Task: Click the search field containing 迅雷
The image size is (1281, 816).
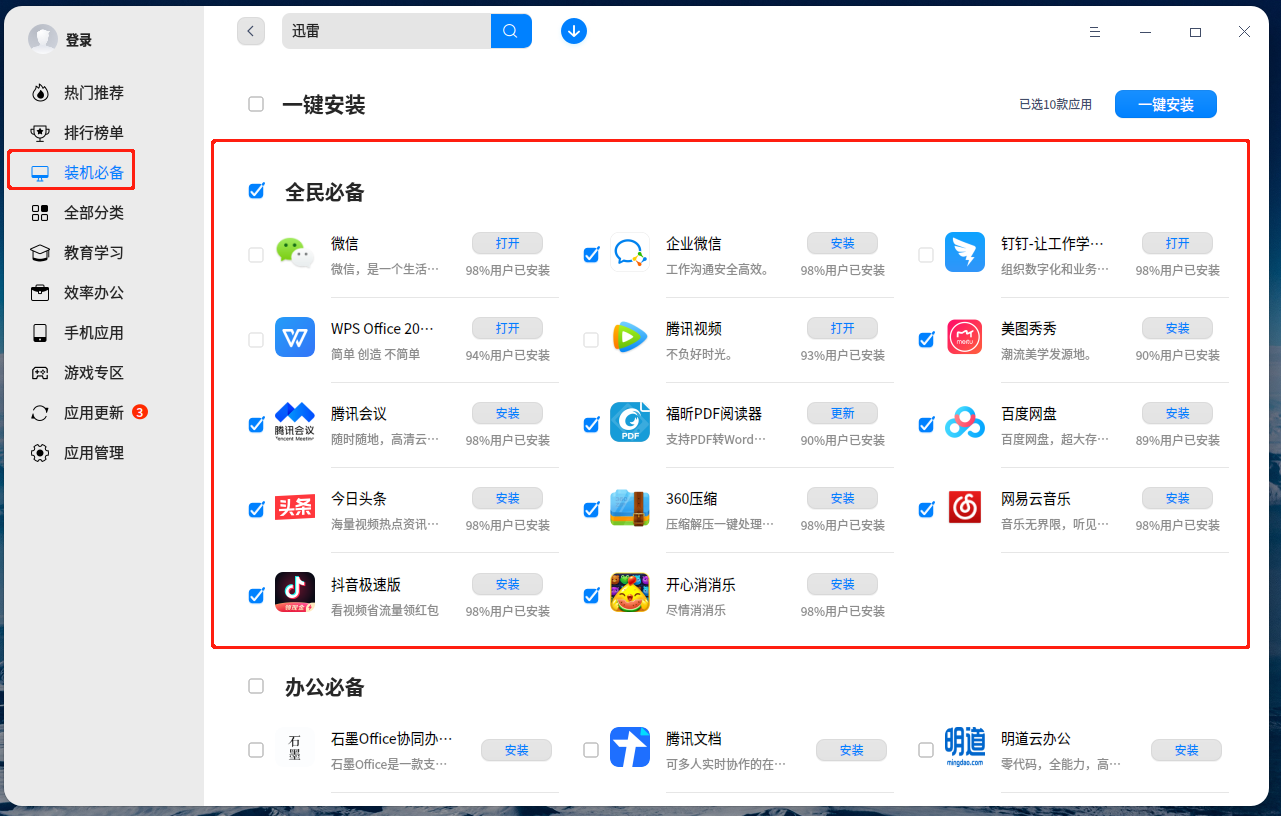Action: click(x=386, y=31)
